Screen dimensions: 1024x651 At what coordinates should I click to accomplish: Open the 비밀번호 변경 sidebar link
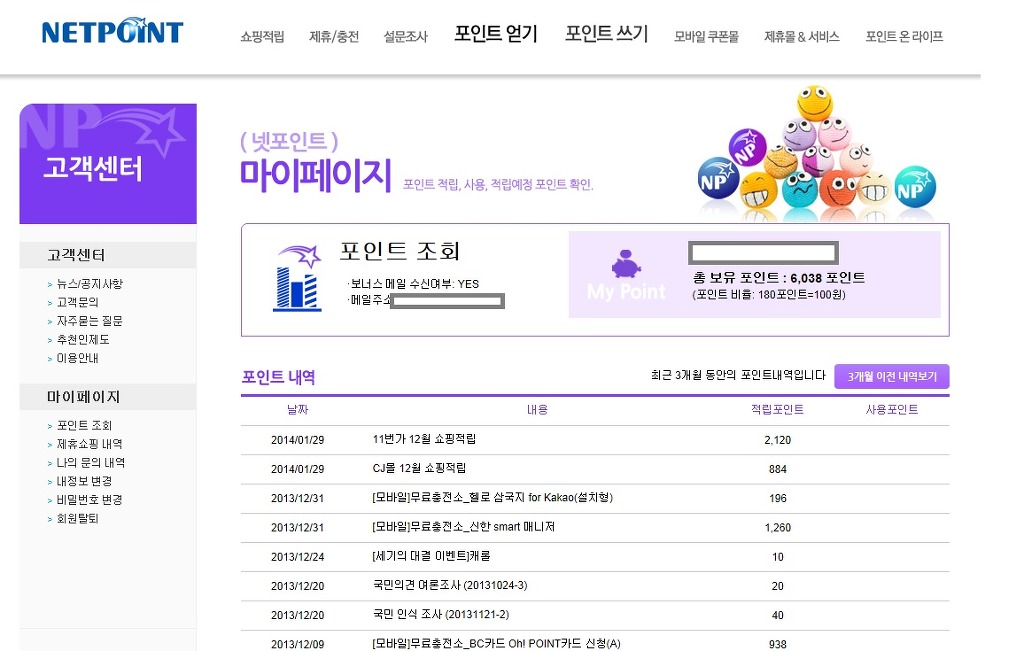pyautogui.click(x=89, y=500)
